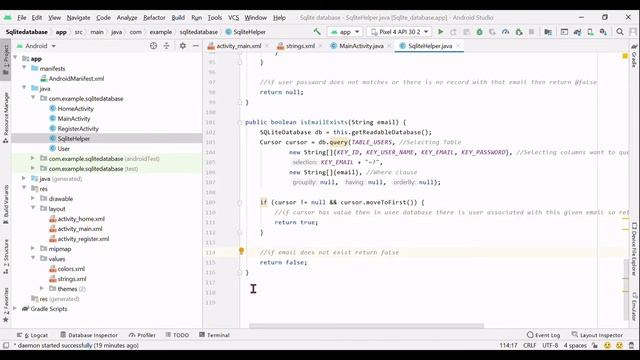Image resolution: width=640 pixels, height=360 pixels.
Task: Start debugging with the bug icon
Action: (480, 32)
